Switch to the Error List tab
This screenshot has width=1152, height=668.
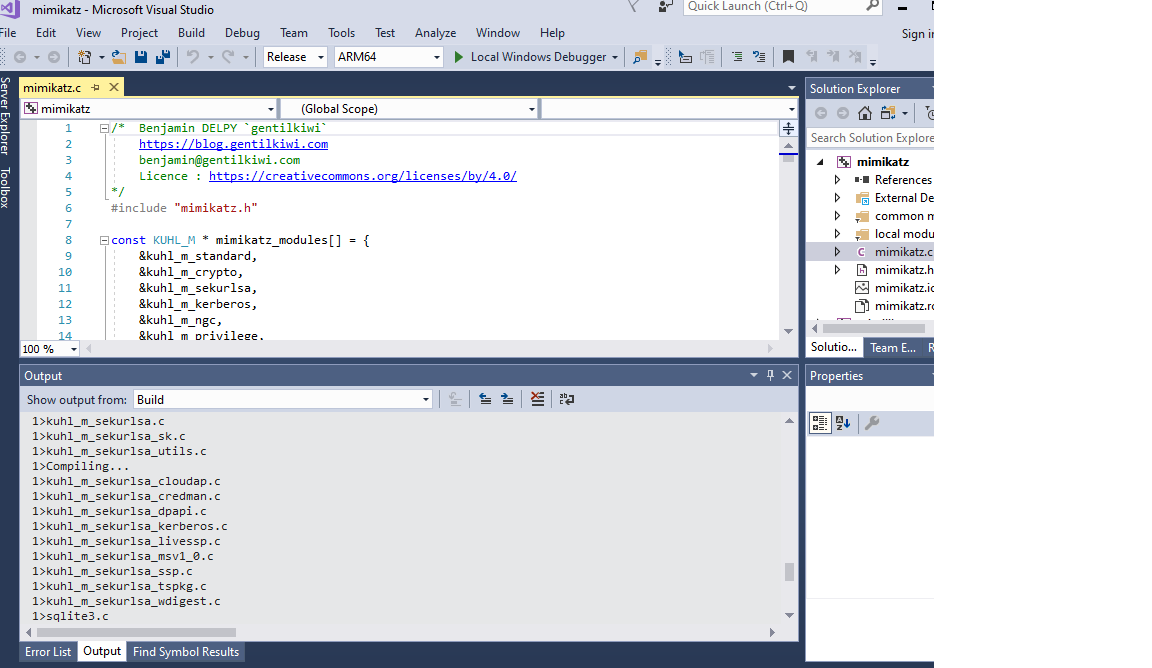point(47,651)
